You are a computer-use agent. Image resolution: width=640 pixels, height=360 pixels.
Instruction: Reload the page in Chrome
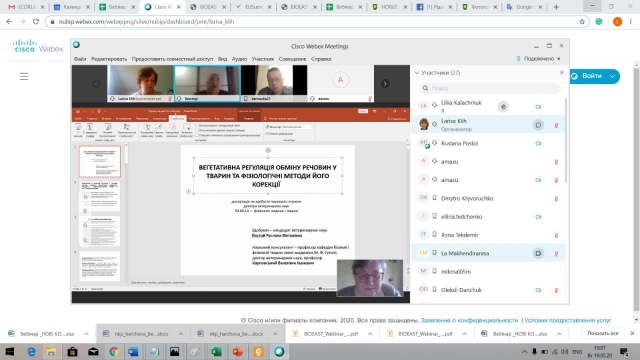(x=36, y=22)
